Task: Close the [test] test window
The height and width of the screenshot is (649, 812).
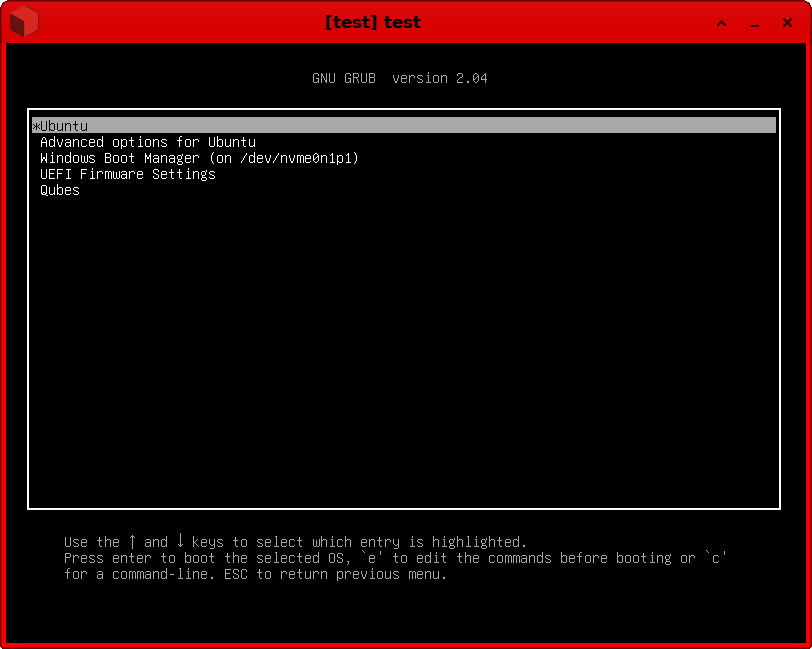Action: click(787, 23)
